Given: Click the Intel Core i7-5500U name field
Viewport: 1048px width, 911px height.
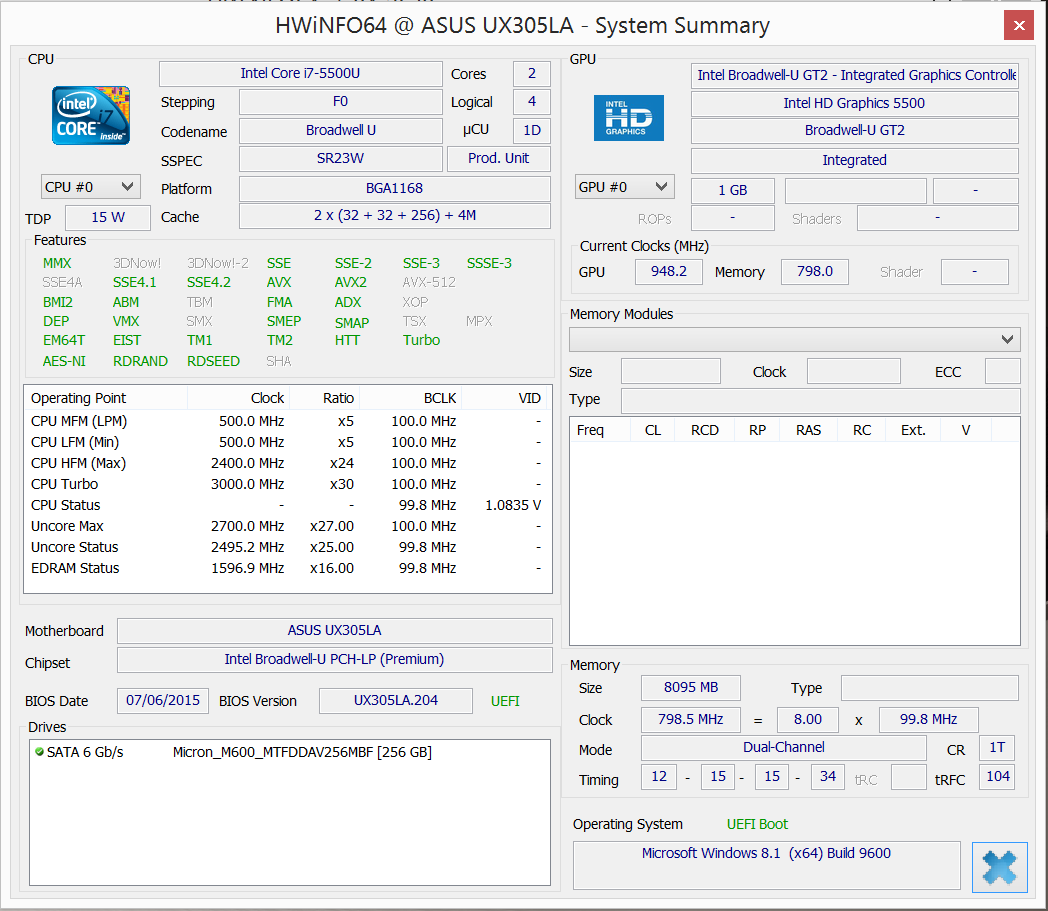Looking at the screenshot, I should pyautogui.click(x=301, y=74).
